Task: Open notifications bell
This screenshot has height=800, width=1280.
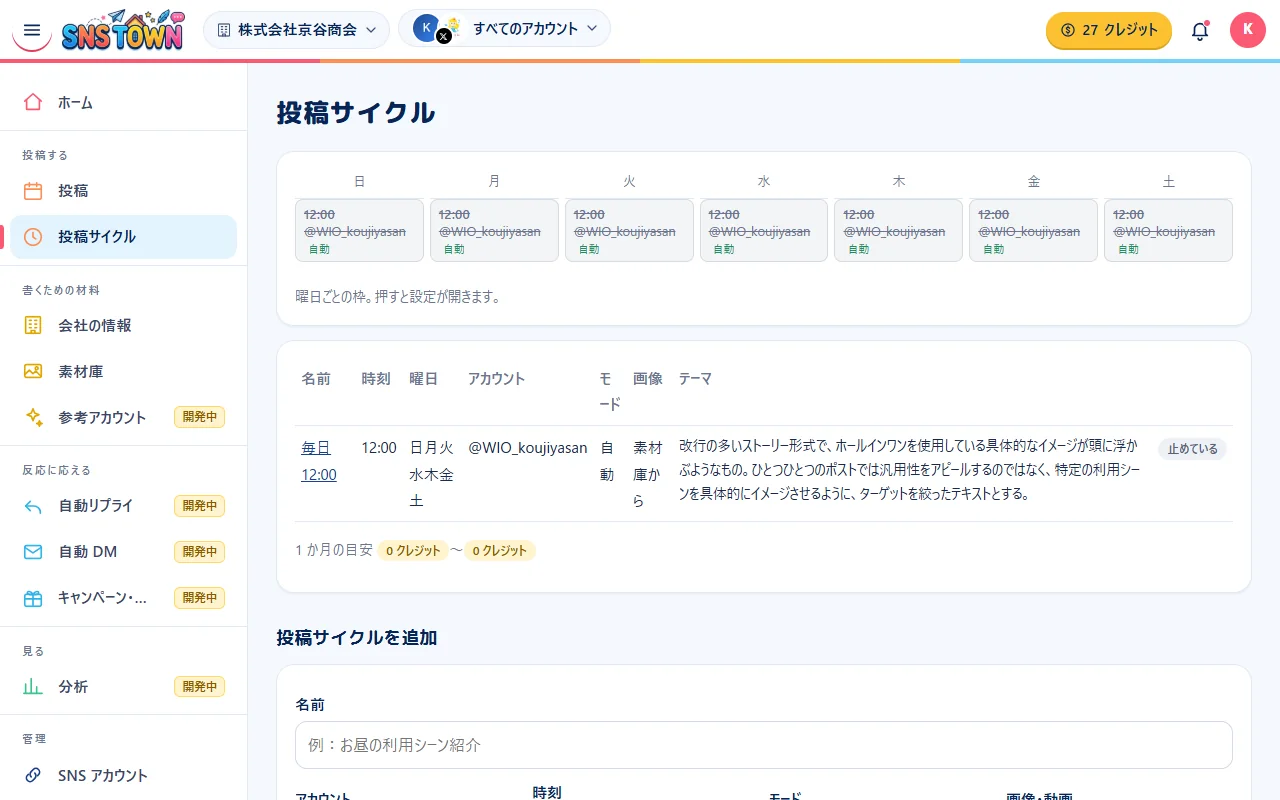Action: (1200, 30)
